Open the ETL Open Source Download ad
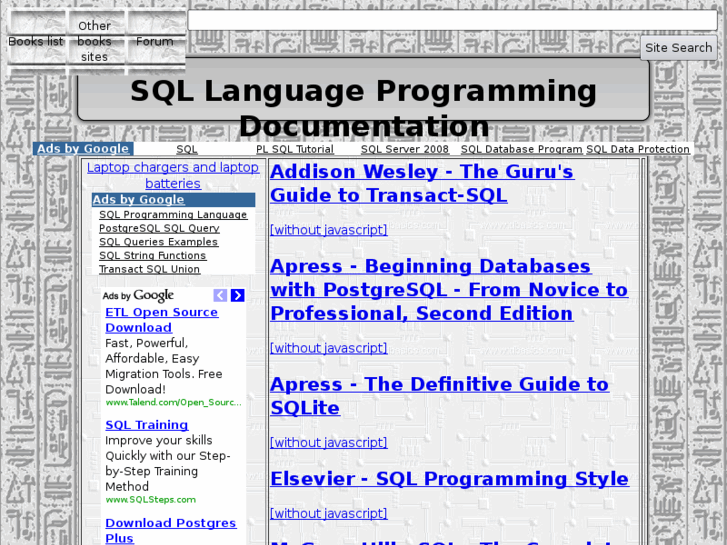The height and width of the screenshot is (545, 727). pos(161,320)
